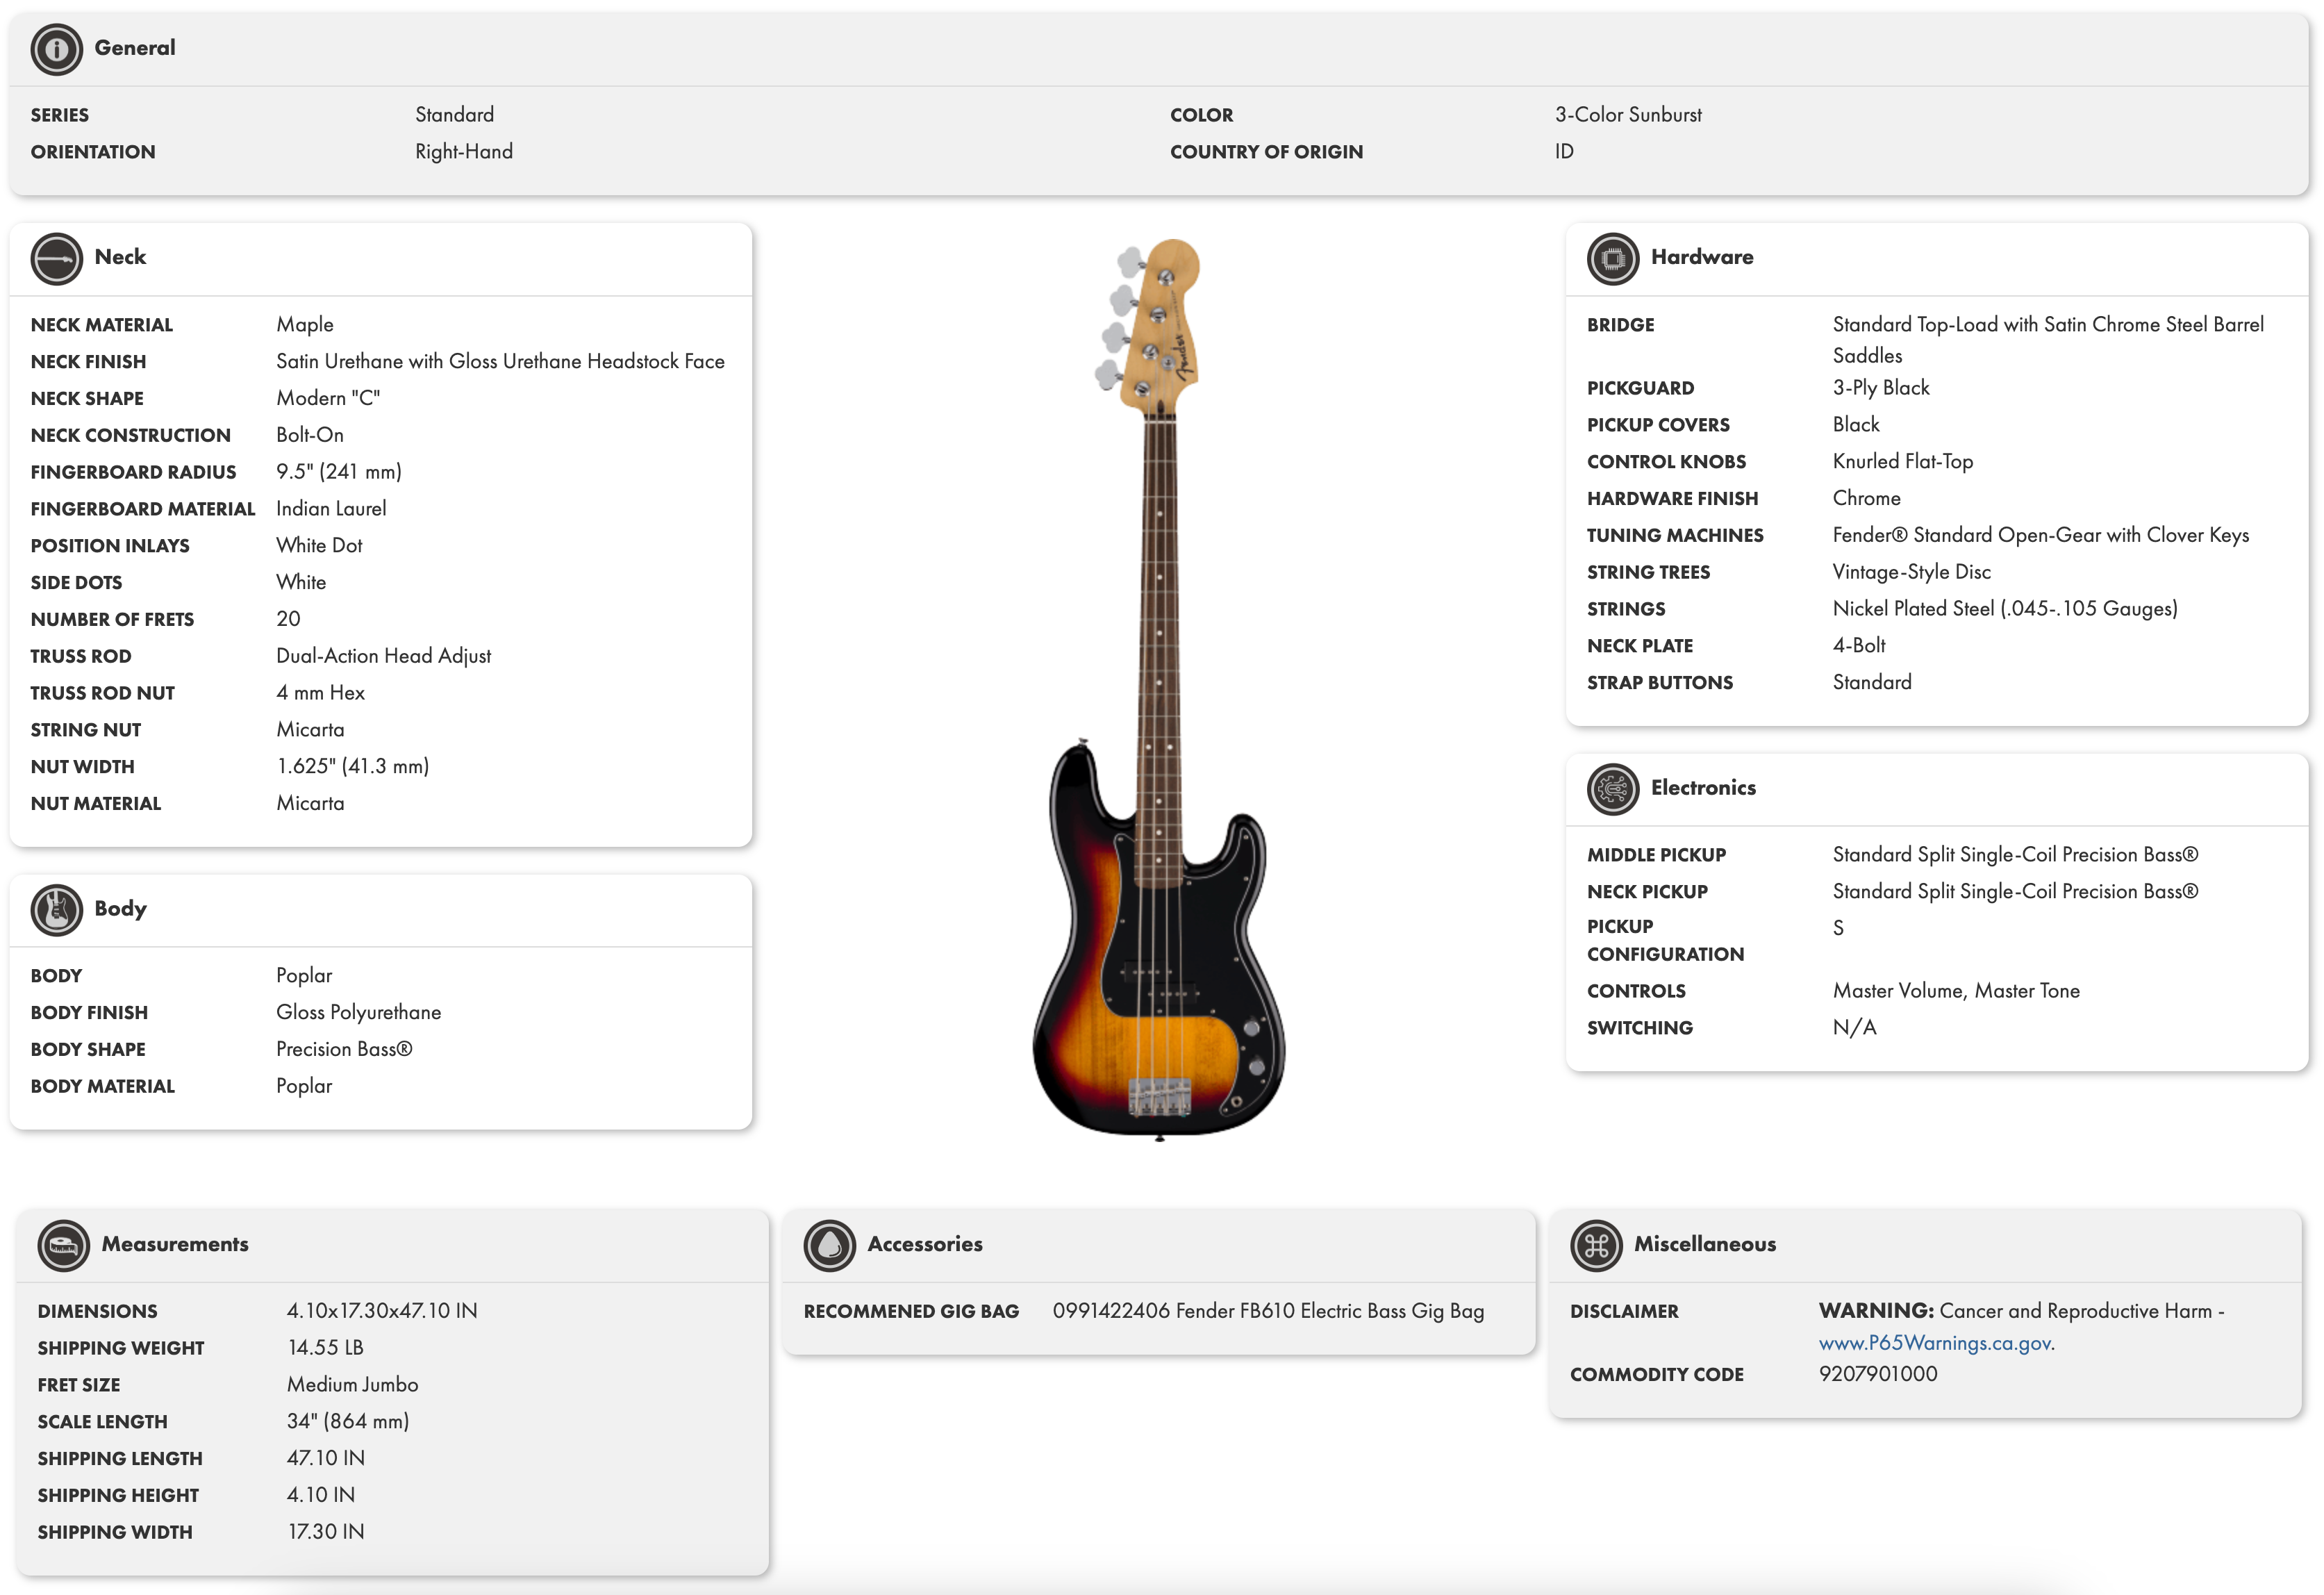
Task: Click the switching value 'N/A'
Action: click(x=1854, y=1027)
